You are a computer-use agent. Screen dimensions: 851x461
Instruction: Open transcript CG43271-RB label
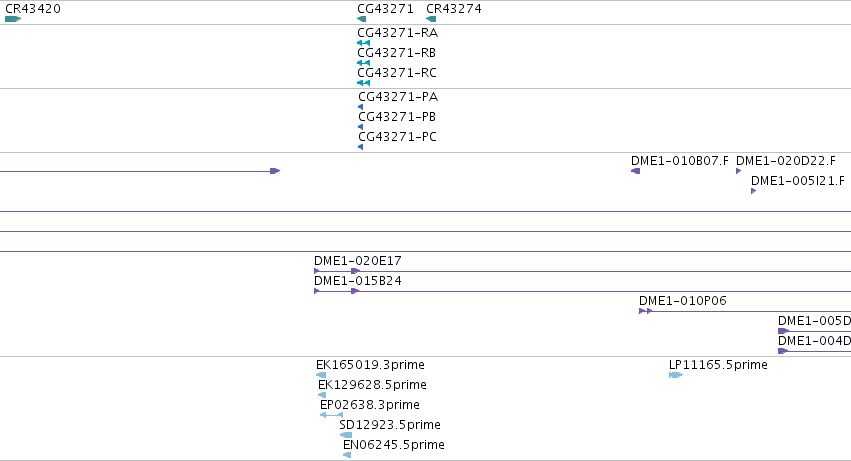(397, 53)
